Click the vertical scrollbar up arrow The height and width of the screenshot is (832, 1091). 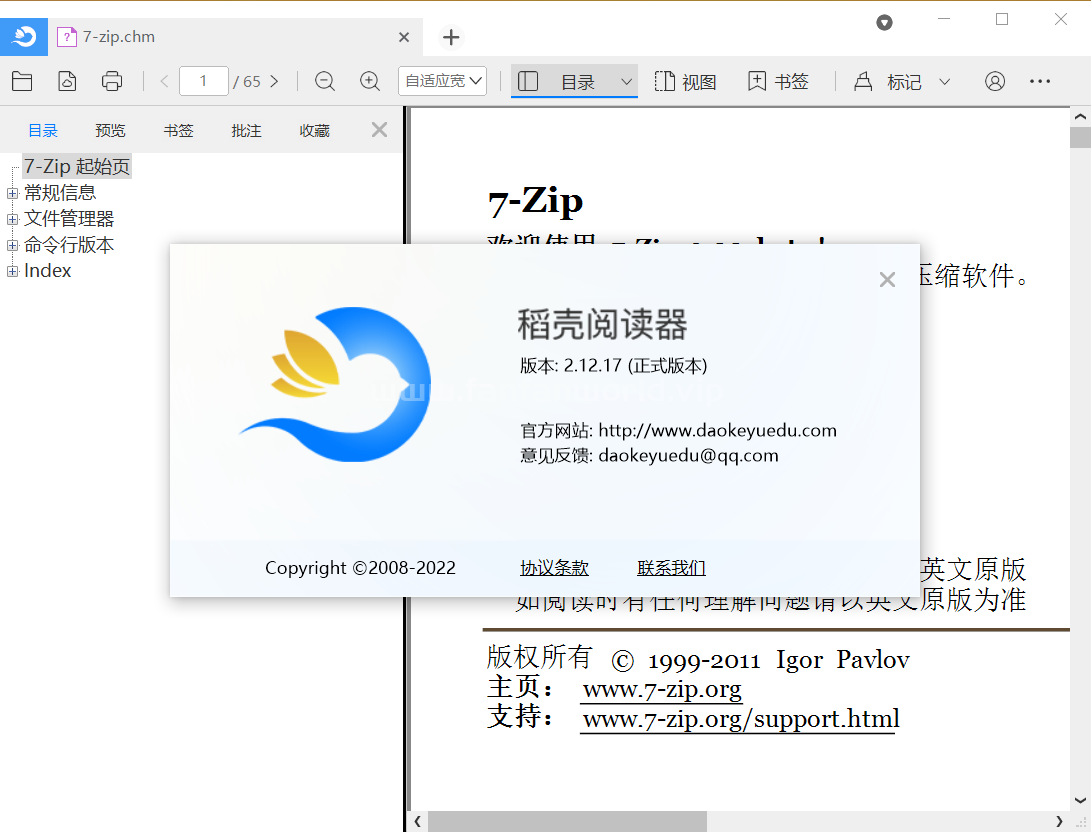coord(1080,116)
